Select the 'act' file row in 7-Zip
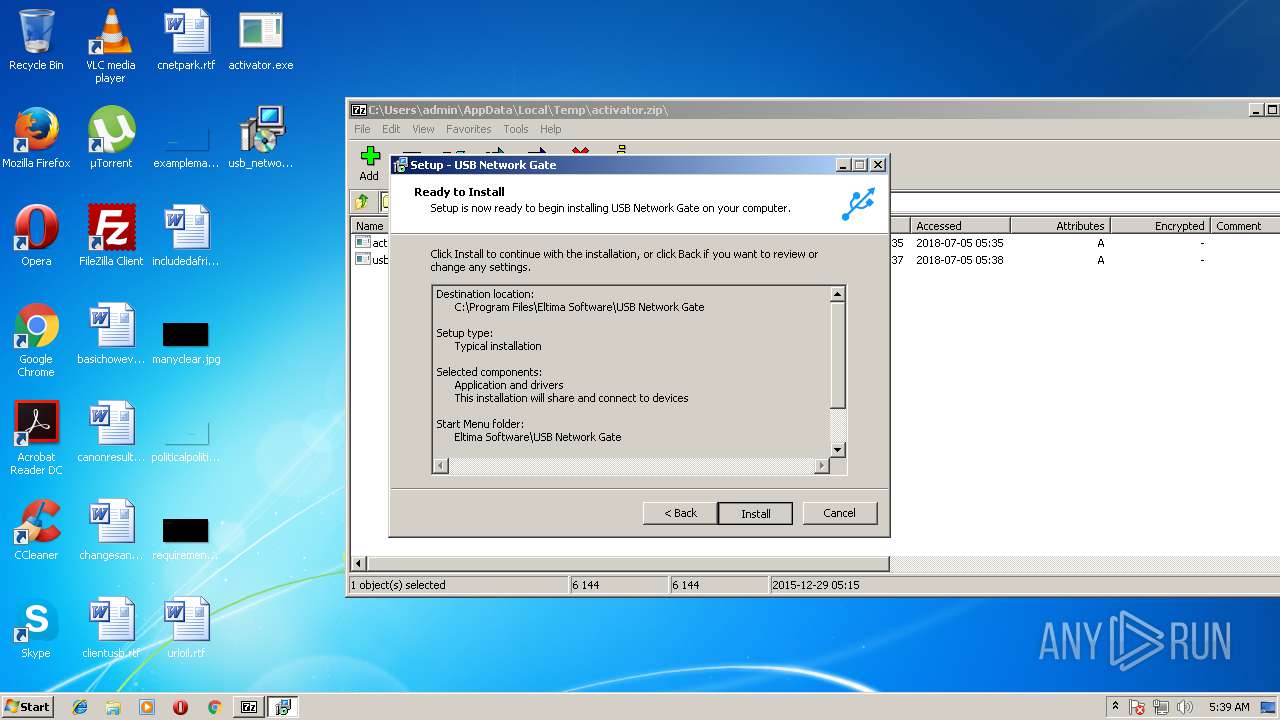This screenshot has height=720, width=1280. coord(371,243)
